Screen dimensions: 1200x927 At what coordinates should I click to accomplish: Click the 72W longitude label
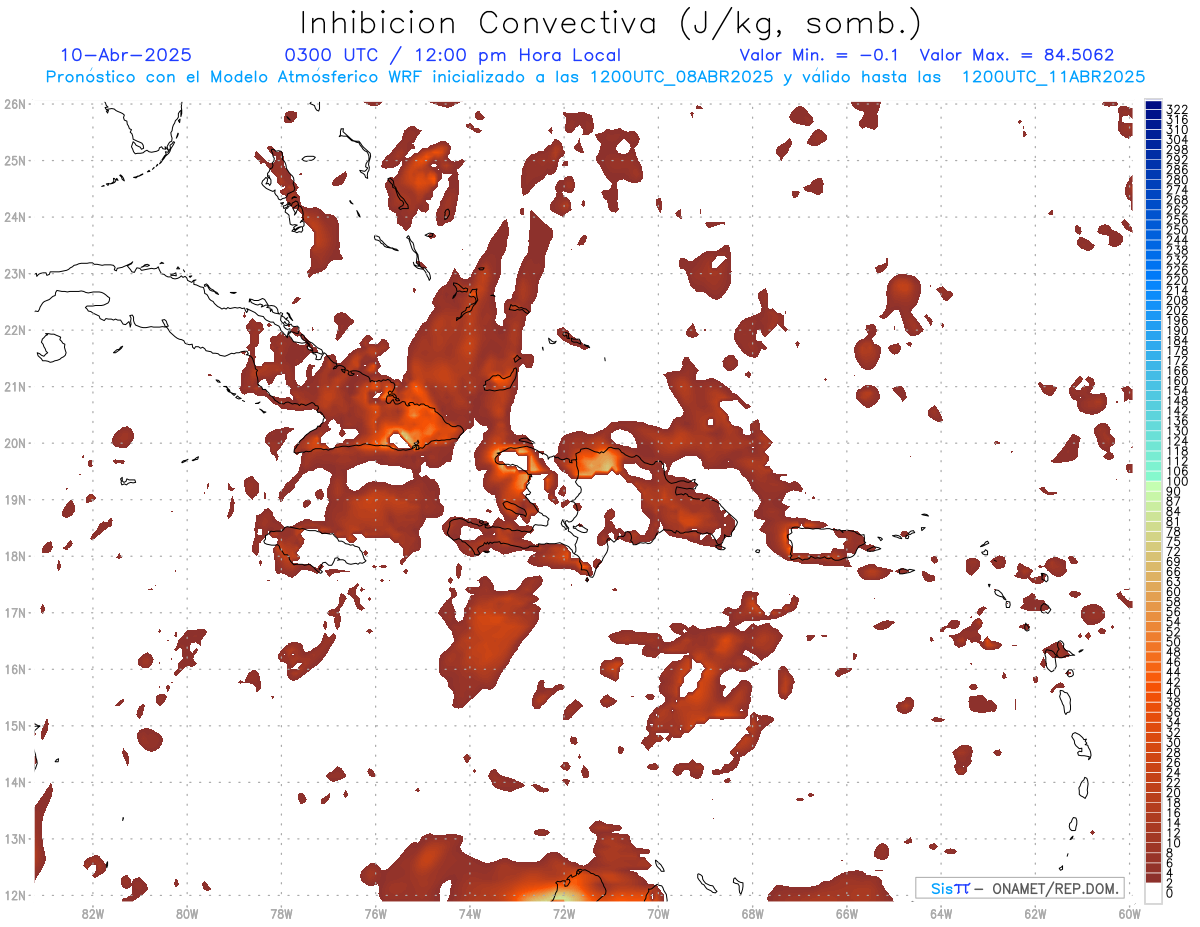click(x=564, y=913)
